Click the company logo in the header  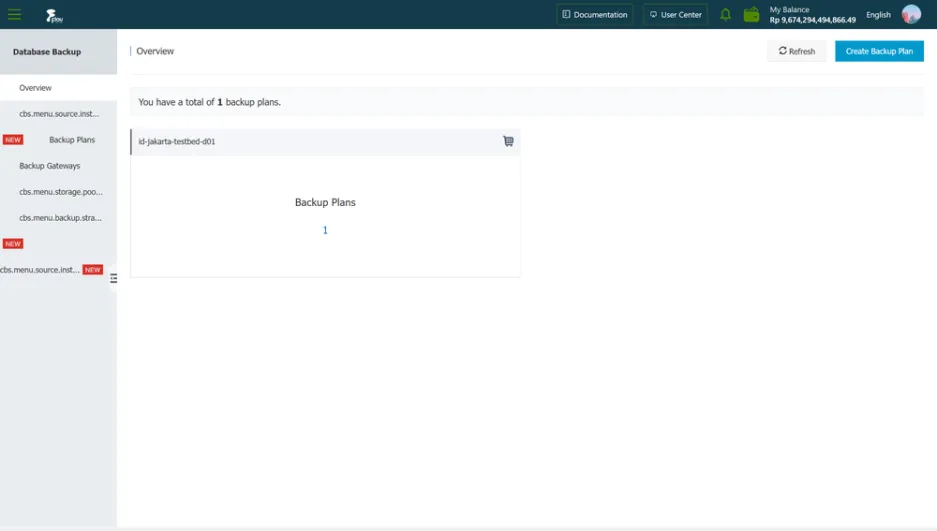54,16
